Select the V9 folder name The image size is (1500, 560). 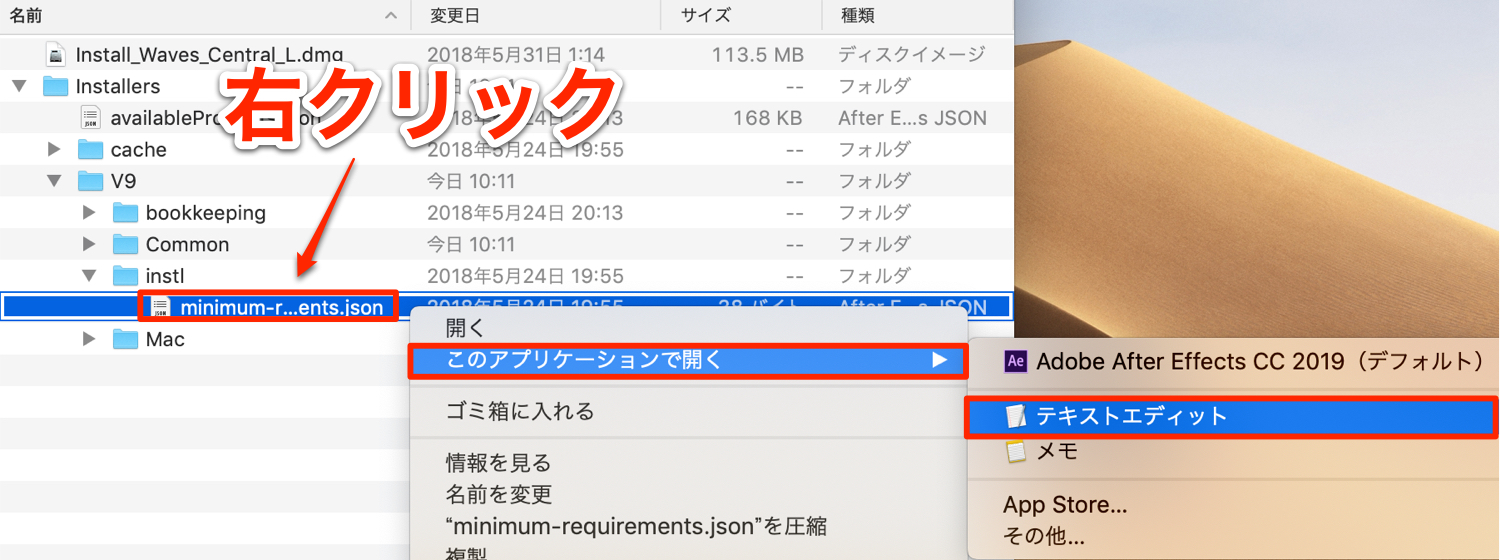pos(124,181)
